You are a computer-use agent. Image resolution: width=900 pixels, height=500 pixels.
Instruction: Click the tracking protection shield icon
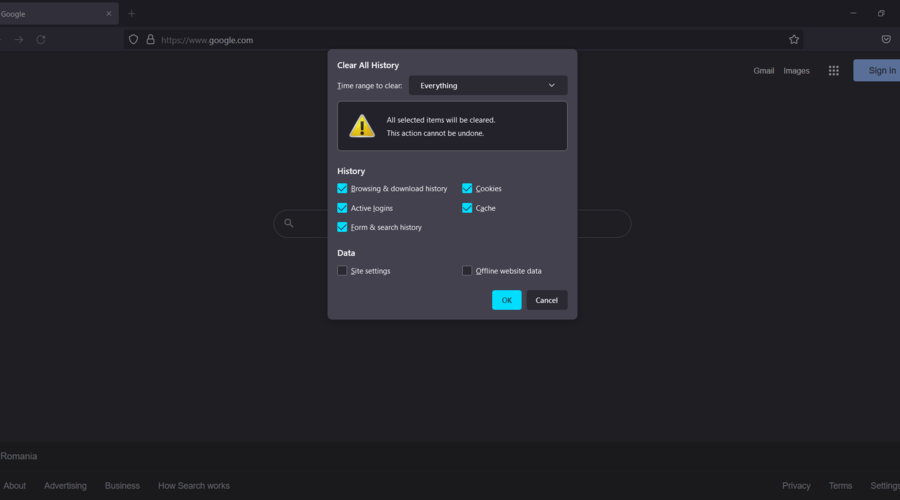point(133,40)
